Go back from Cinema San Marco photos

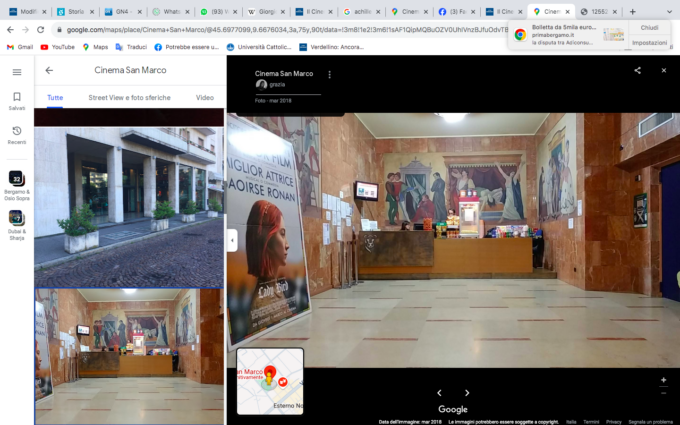49,71
